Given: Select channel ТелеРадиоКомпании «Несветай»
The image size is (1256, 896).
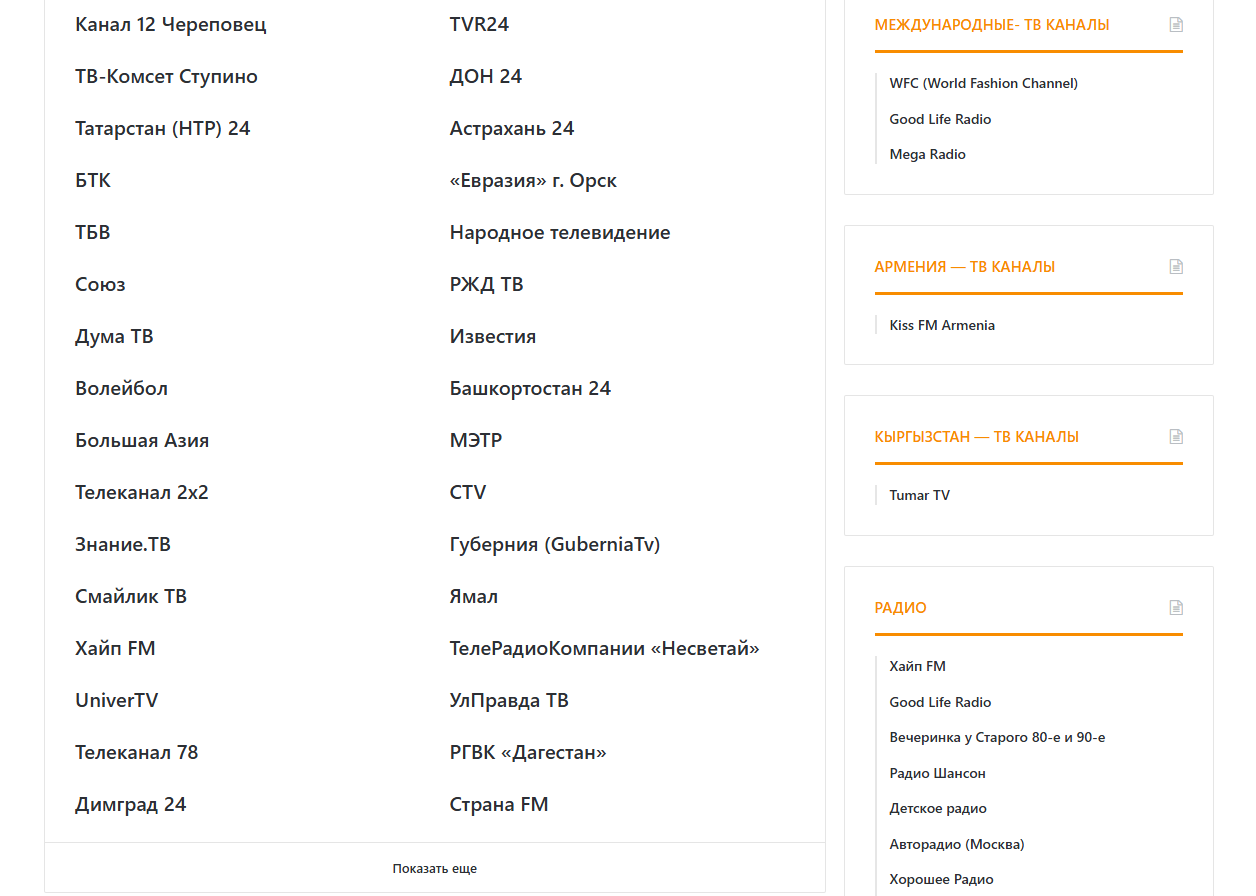Looking at the screenshot, I should (x=605, y=648).
